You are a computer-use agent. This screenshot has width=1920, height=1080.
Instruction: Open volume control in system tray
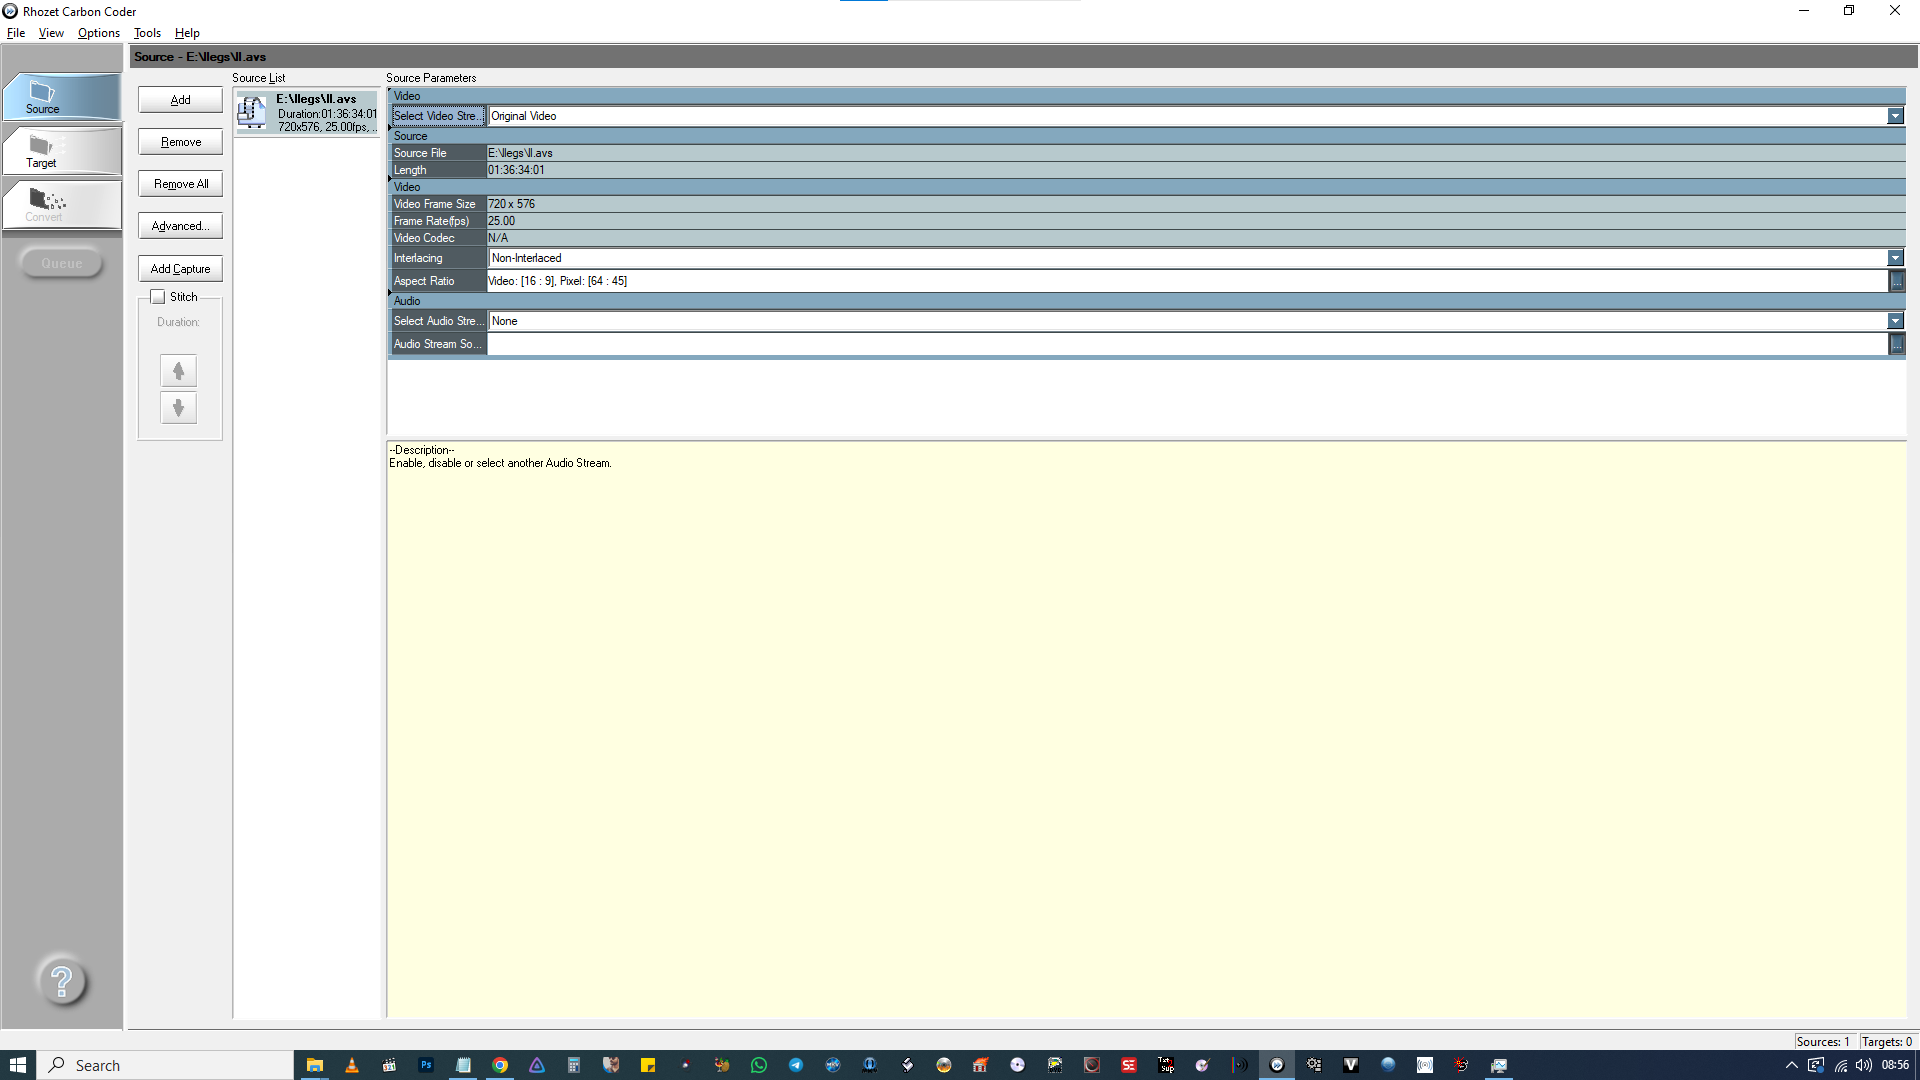pos(1863,1065)
